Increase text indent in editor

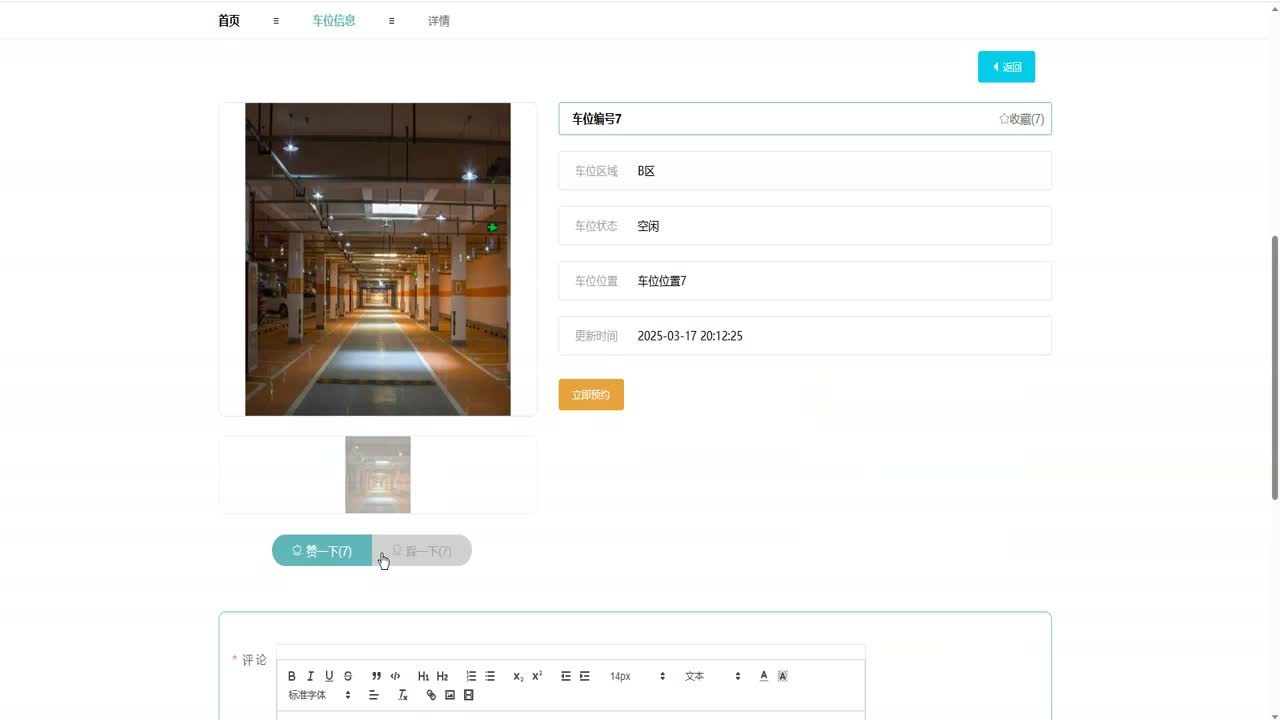pyautogui.click(x=585, y=676)
